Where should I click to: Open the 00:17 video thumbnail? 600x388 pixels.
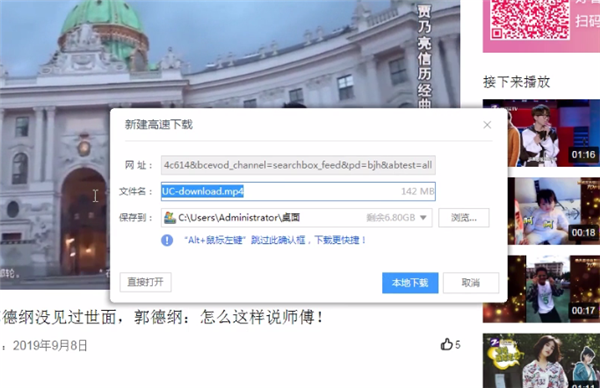pyautogui.click(x=541, y=289)
